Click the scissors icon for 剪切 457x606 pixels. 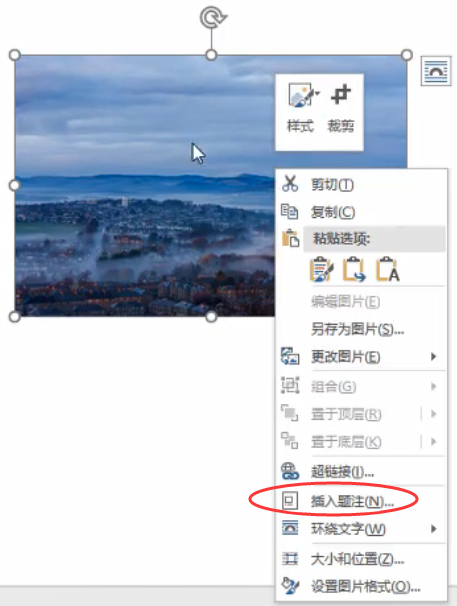pos(290,184)
